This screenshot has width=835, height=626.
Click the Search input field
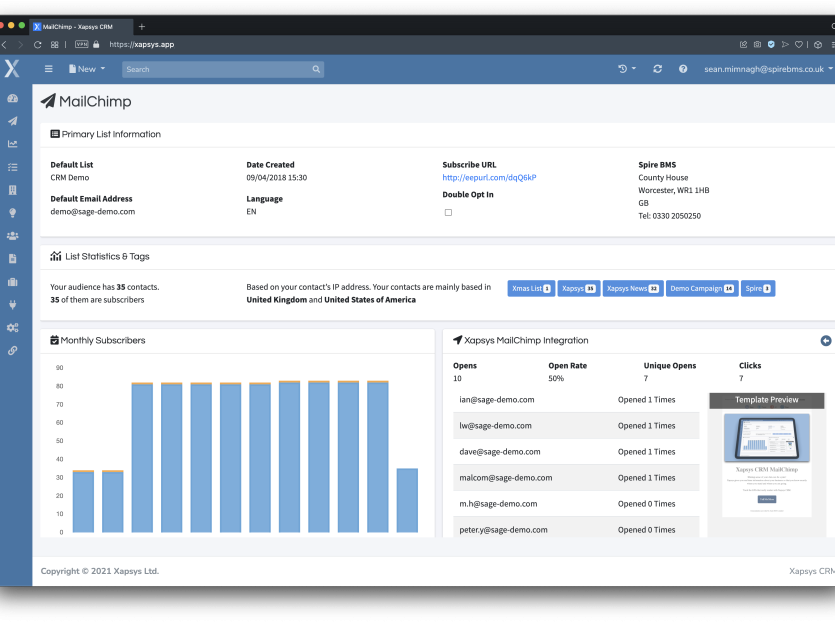pyautogui.click(x=223, y=69)
